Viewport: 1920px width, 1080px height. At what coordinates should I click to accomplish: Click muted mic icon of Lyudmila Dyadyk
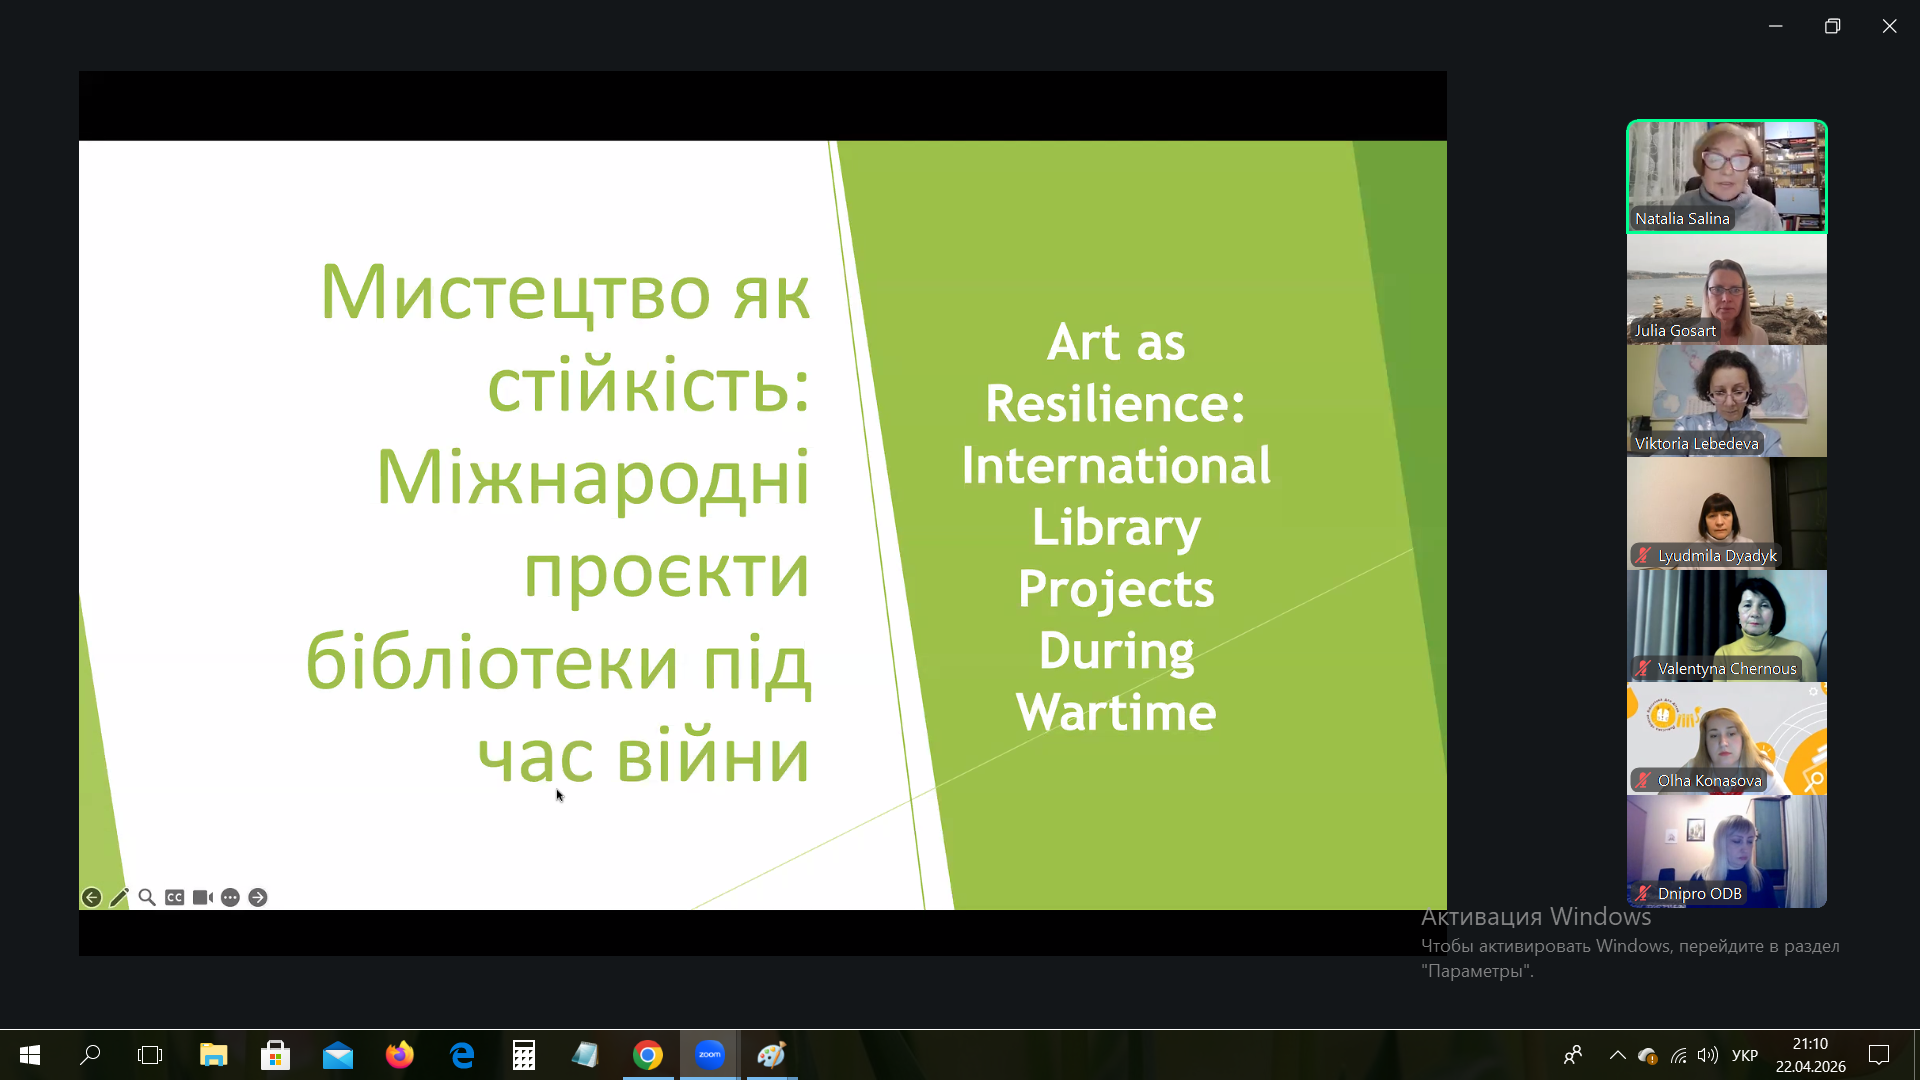pos(1643,555)
